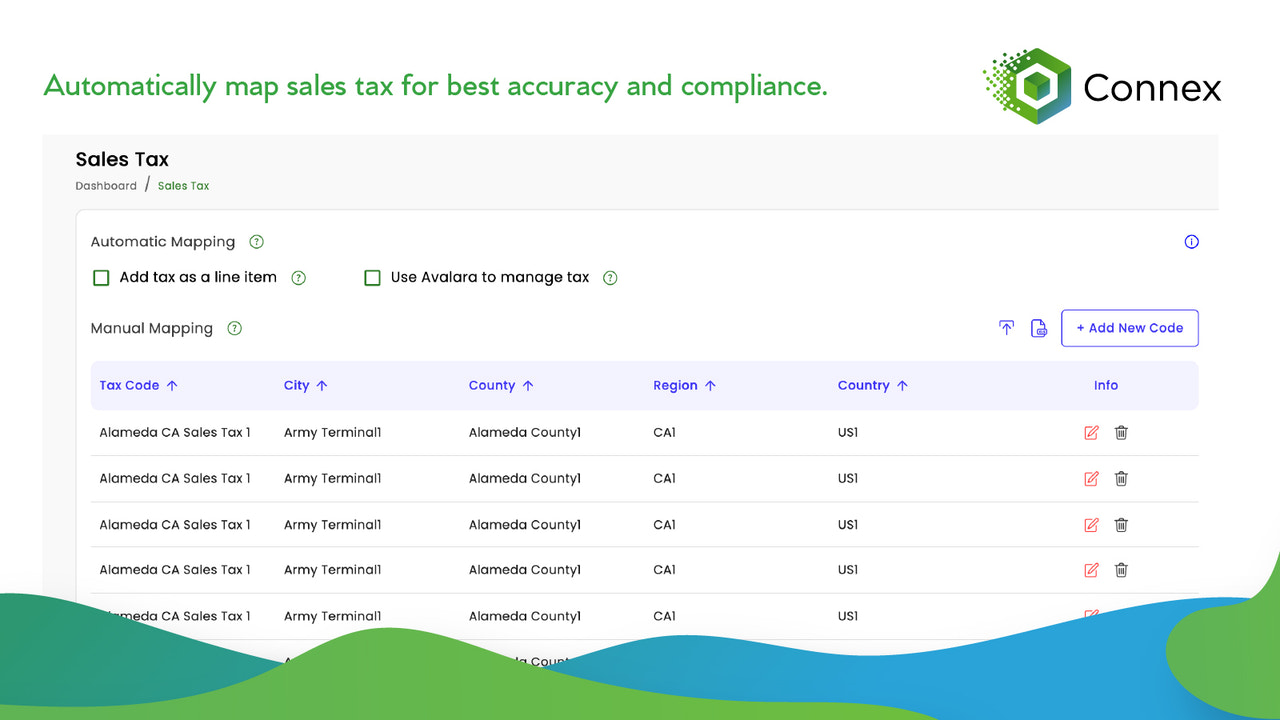Sort by Country using its arrow

point(901,385)
